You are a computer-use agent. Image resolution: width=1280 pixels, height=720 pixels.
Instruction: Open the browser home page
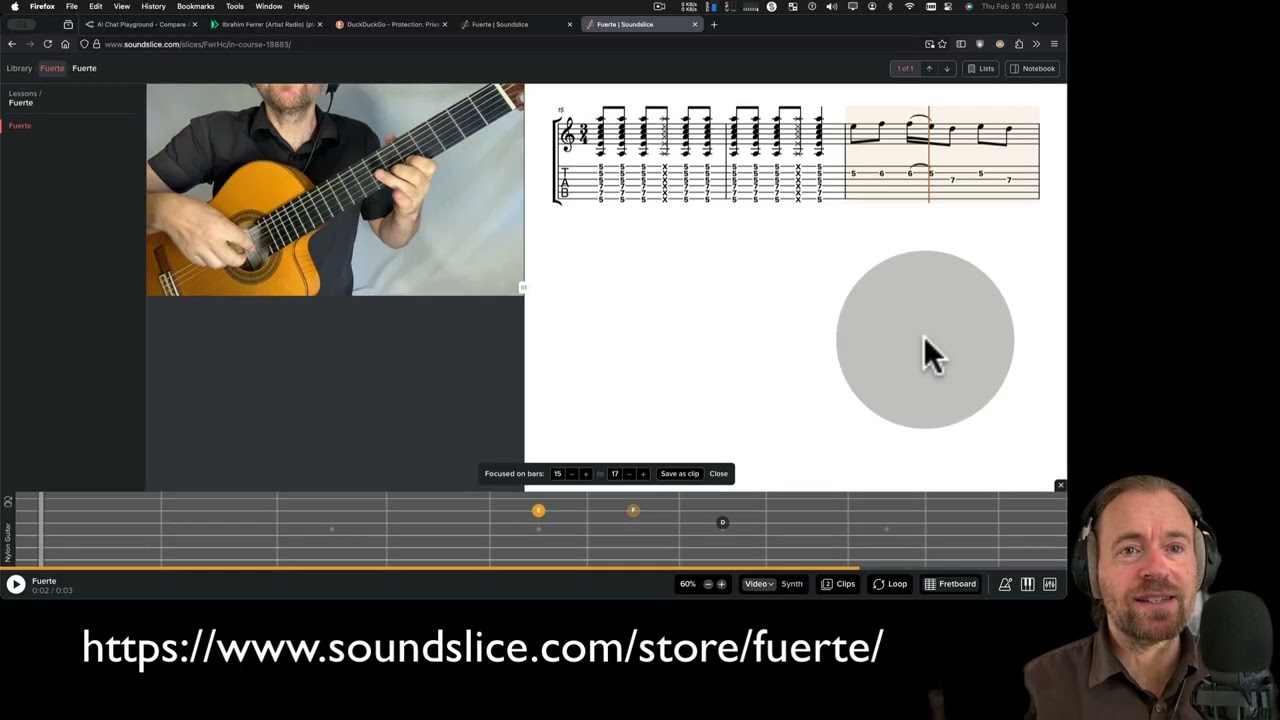[65, 44]
